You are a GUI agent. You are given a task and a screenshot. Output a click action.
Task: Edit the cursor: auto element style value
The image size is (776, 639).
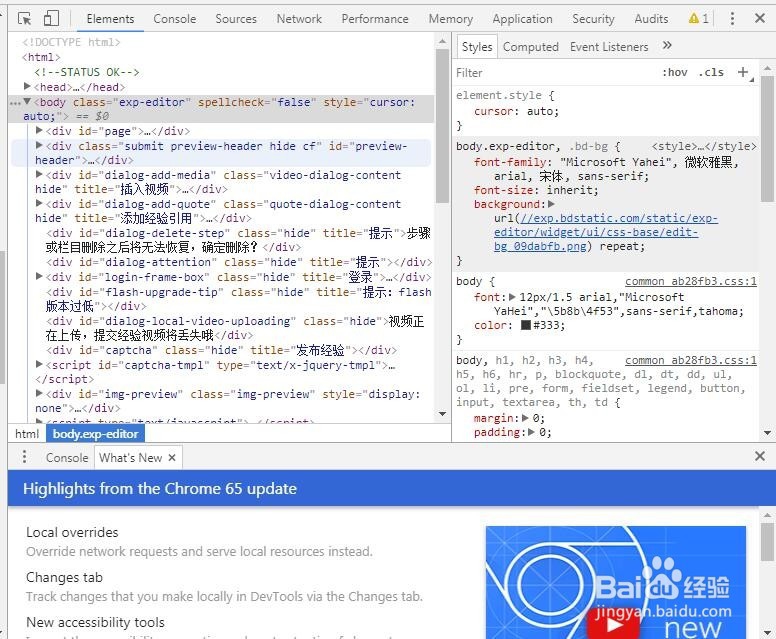541,111
